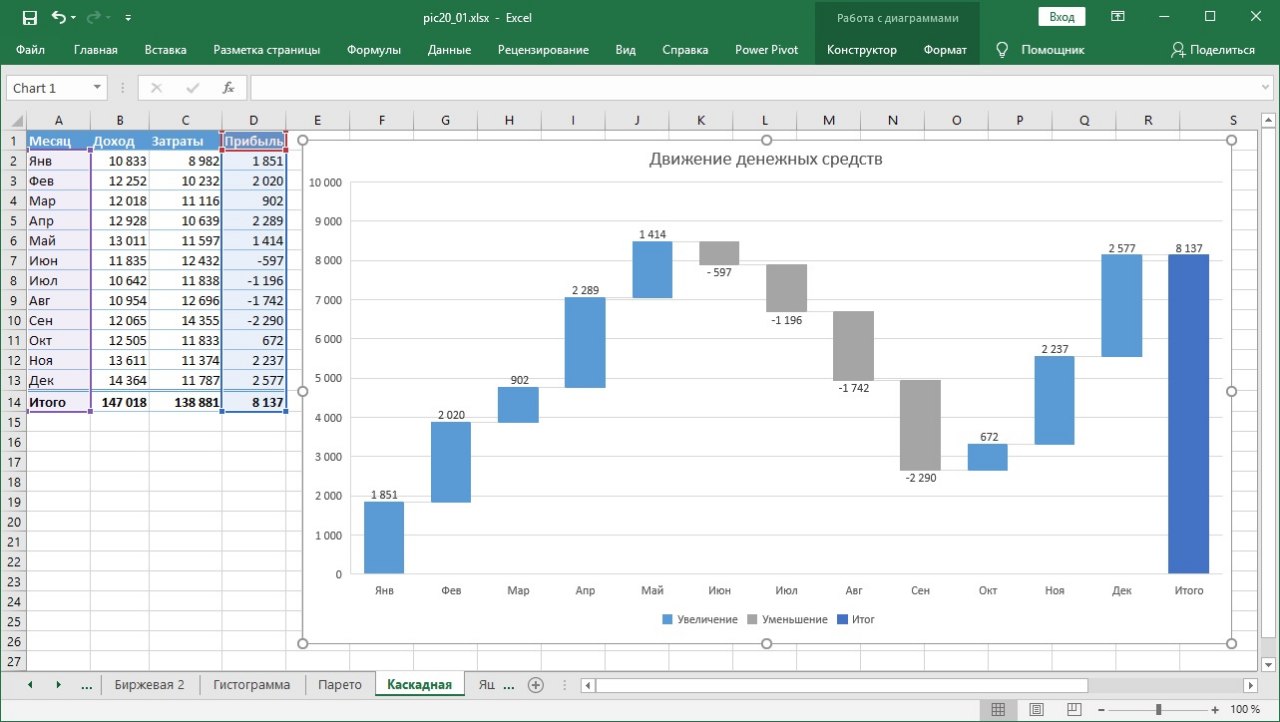Image resolution: width=1280 pixels, height=722 pixels.
Task: Open the Гистограмма sheet tab
Action: point(251,685)
